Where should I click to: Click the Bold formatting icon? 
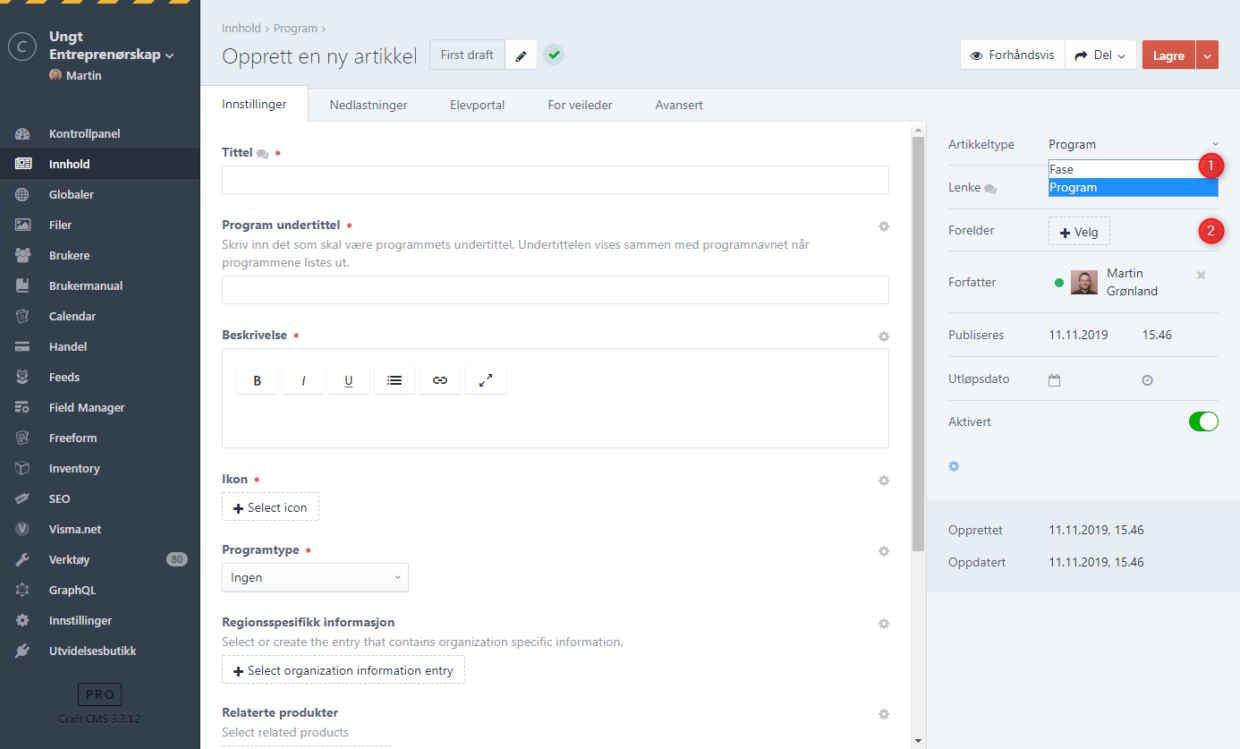(257, 380)
